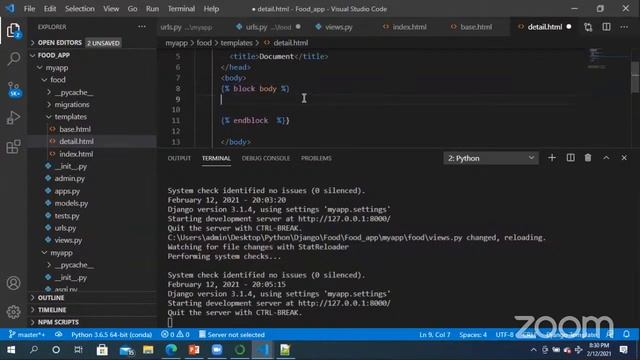Maximize the terminal panel size
This screenshot has width=640, height=360.
606,158
